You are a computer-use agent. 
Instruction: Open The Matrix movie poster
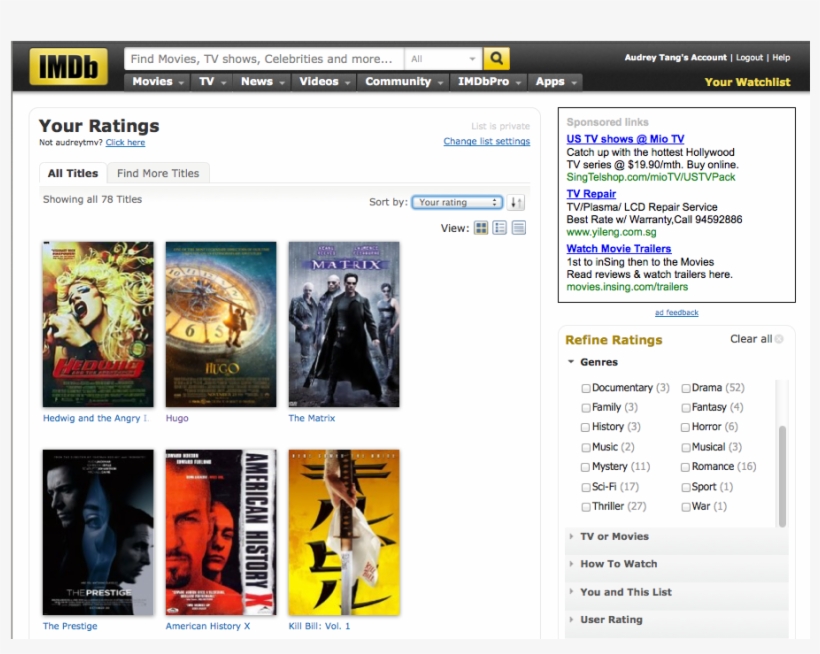coord(344,324)
